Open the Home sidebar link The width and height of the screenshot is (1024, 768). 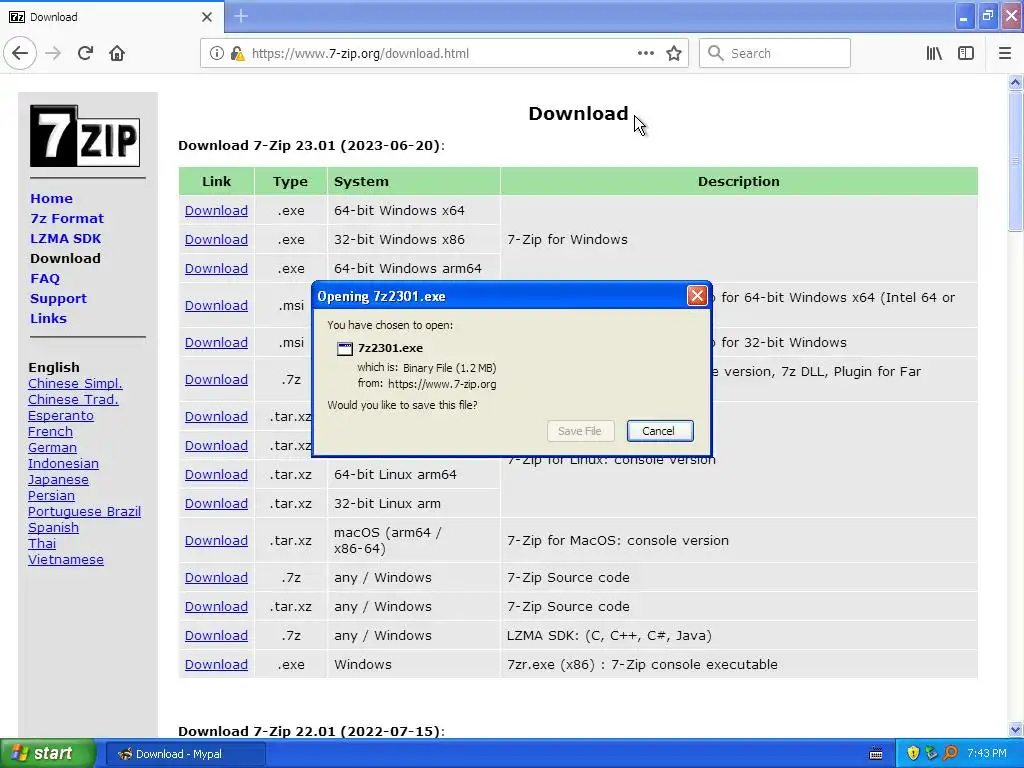pyautogui.click(x=52, y=199)
